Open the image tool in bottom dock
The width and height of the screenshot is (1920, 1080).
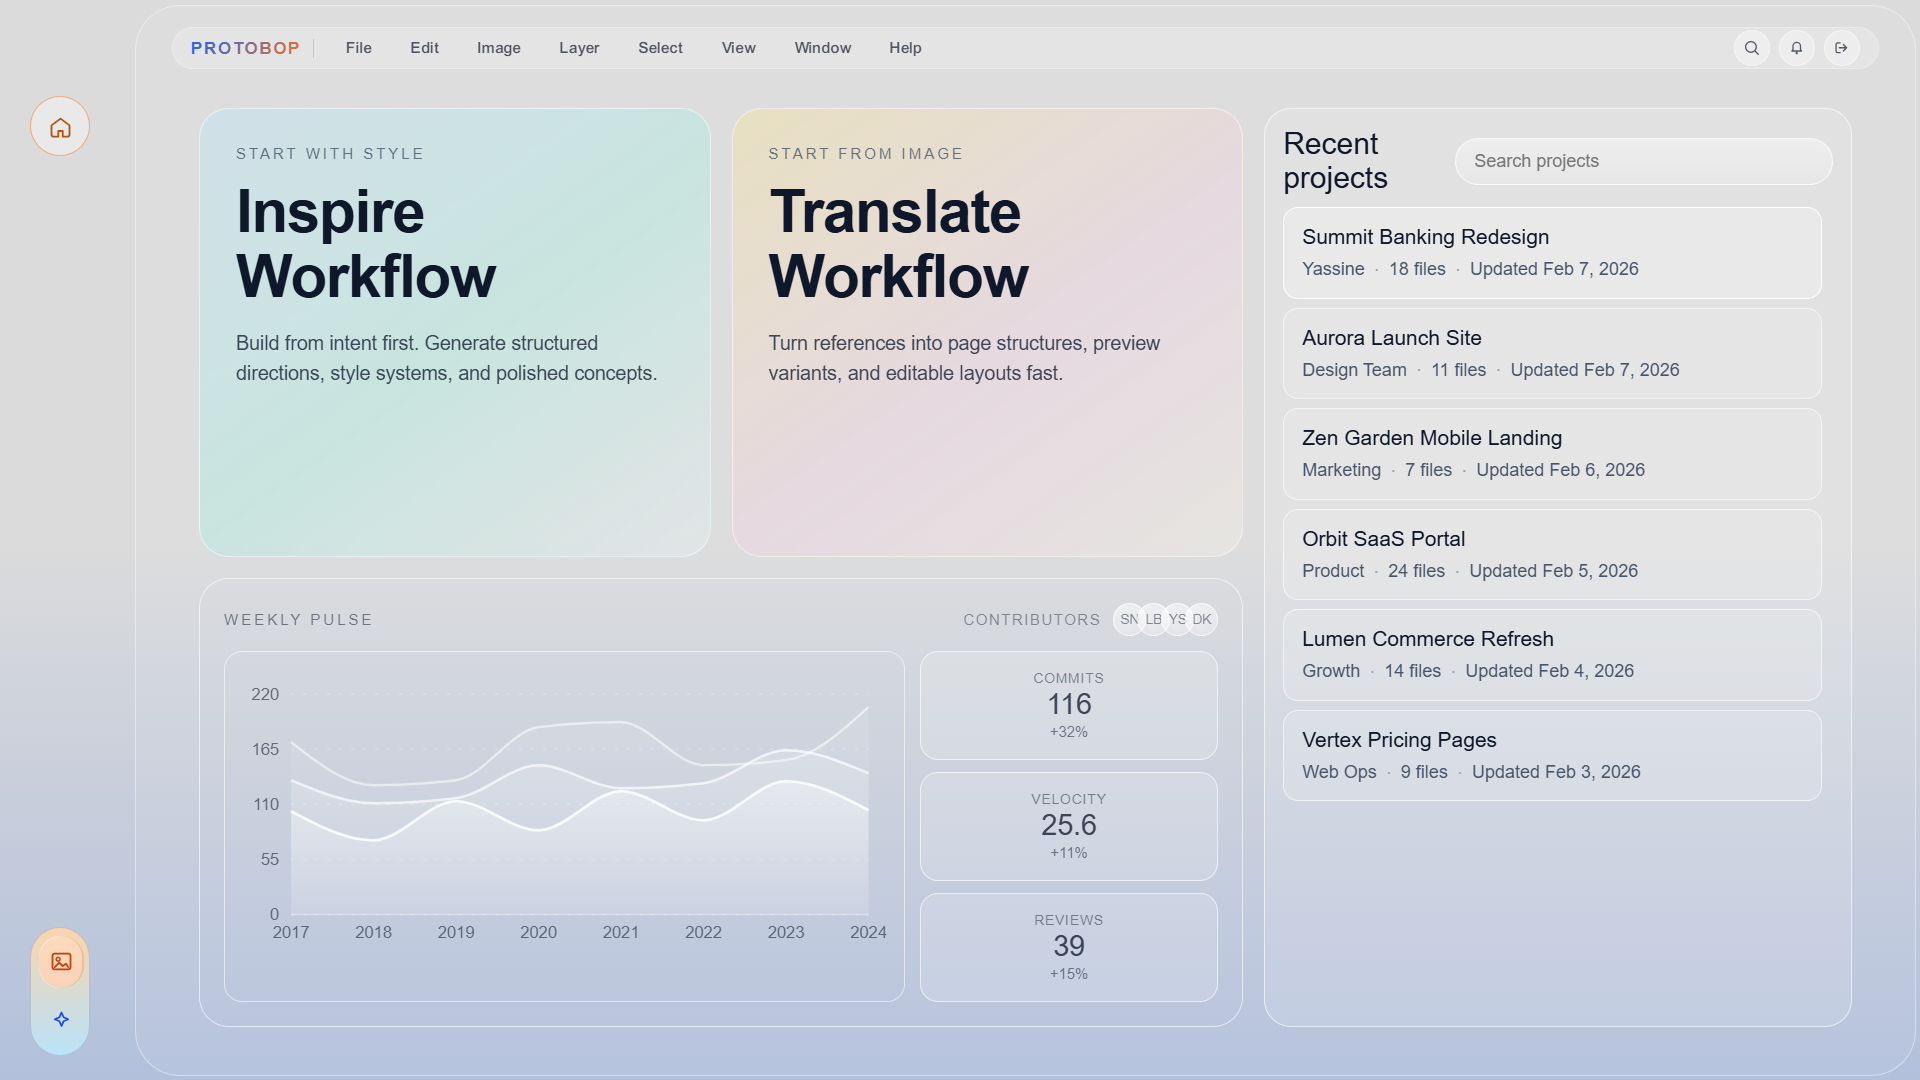pyautogui.click(x=61, y=962)
